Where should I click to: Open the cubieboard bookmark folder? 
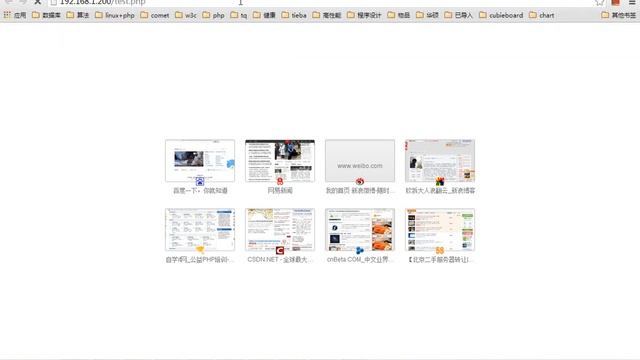[501, 15]
